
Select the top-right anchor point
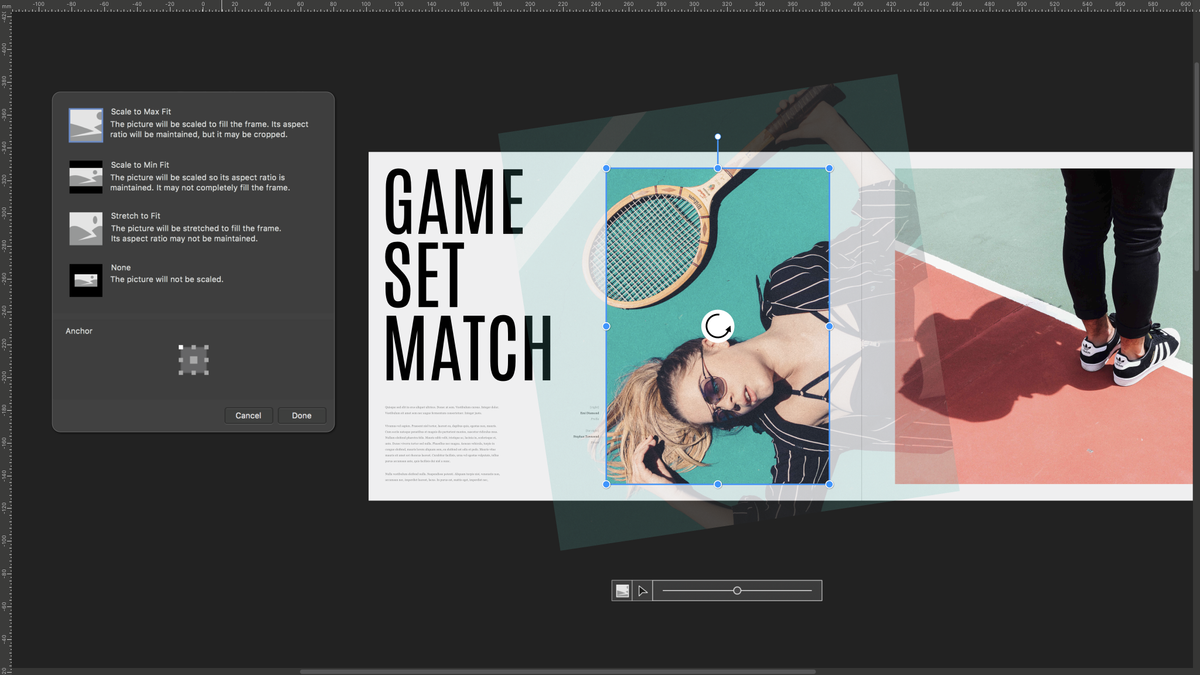pyautogui.click(x=206, y=347)
